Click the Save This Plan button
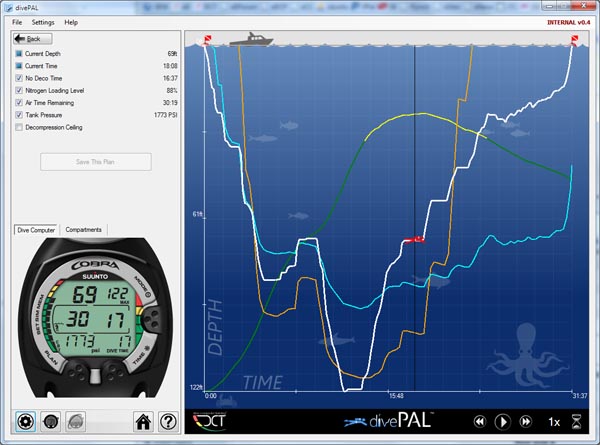Viewport: 600px width, 445px height. [x=96, y=162]
